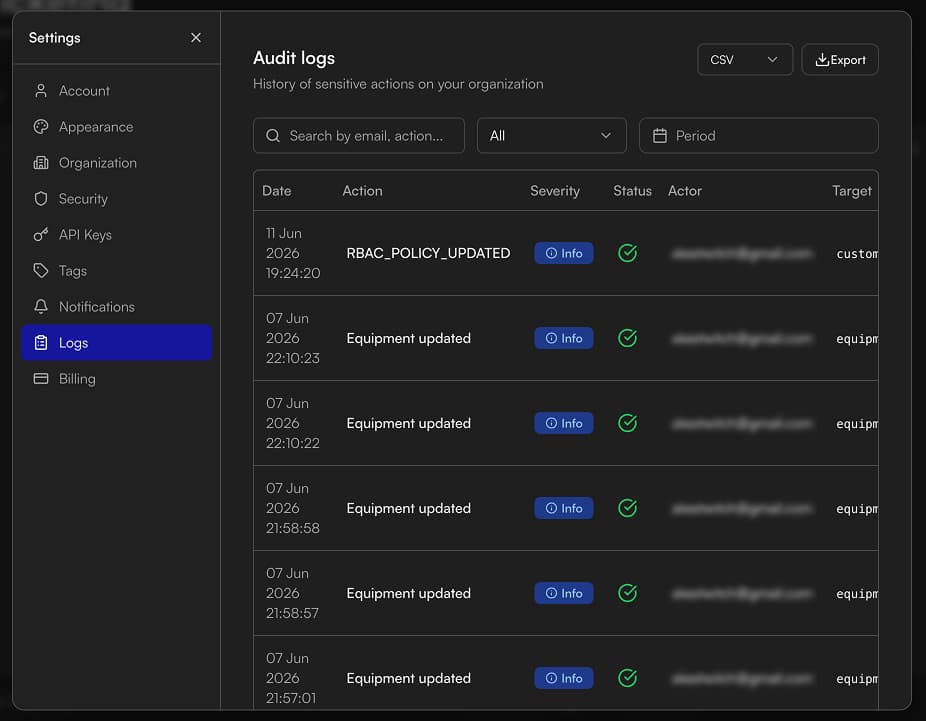The image size is (926, 721).
Task: Open the CSV format dropdown
Action: coord(745,60)
